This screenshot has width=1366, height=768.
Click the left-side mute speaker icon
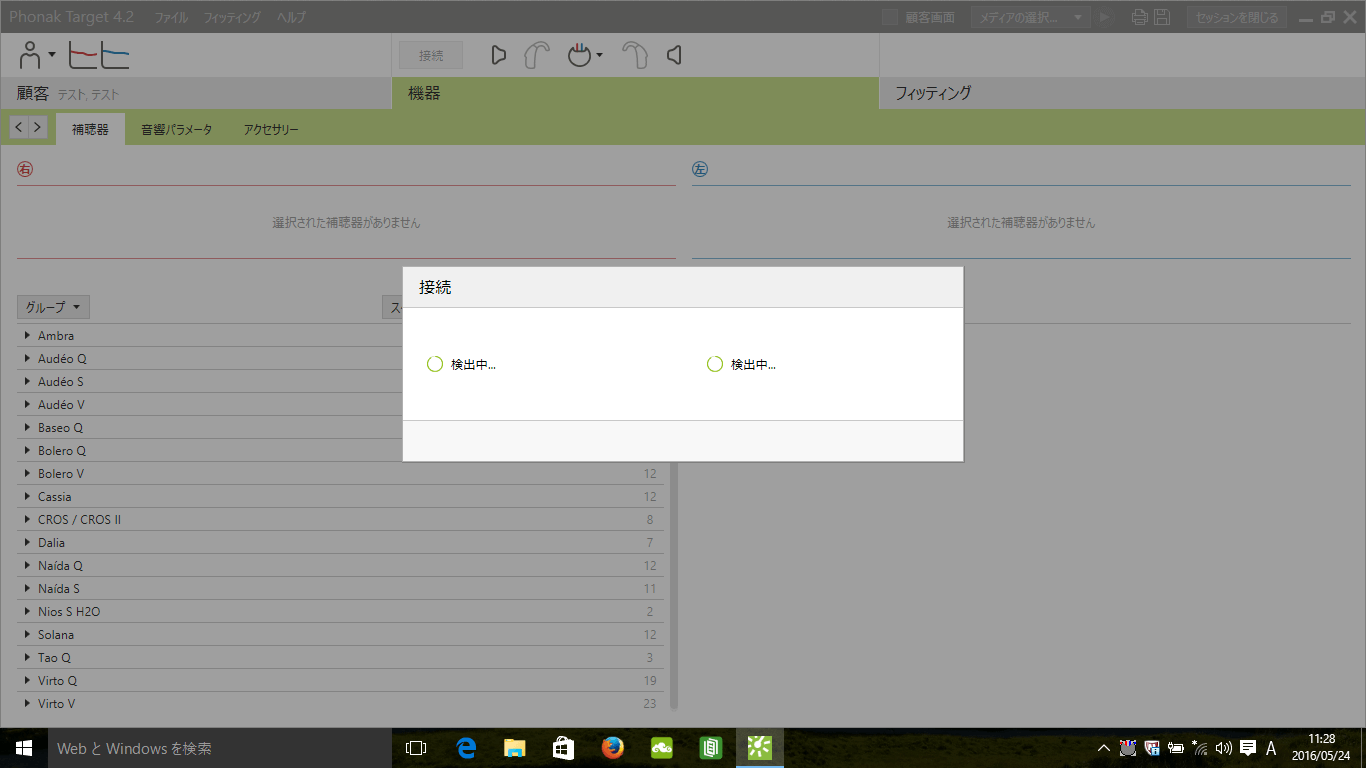tap(674, 55)
